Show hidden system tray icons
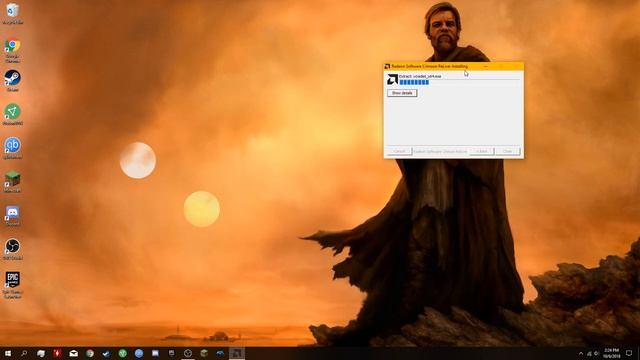This screenshot has height=360, width=640. coord(581,353)
